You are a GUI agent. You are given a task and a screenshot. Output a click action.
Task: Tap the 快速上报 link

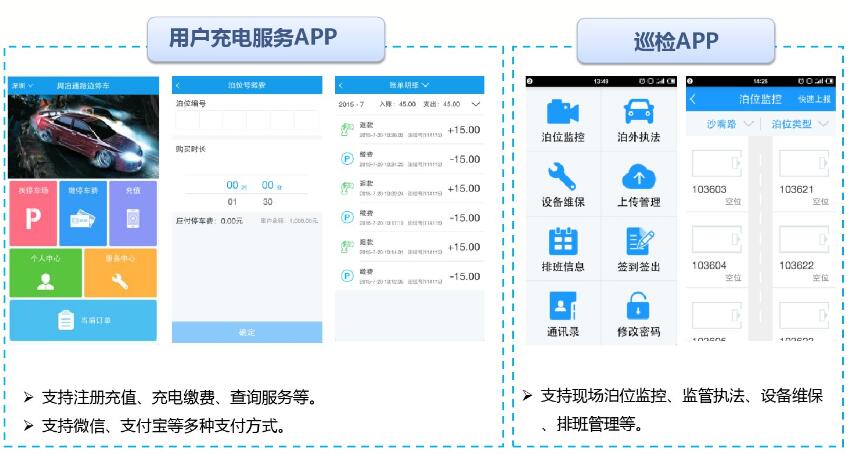[x=814, y=99]
